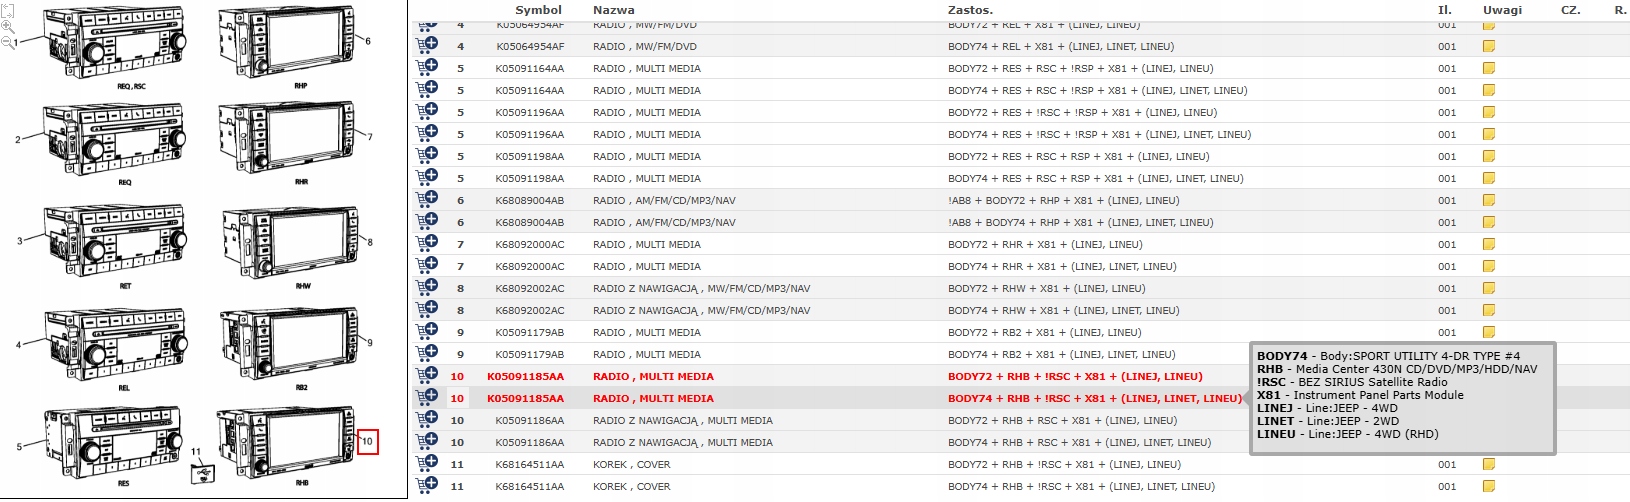
Task: Zoom out of the parts diagram
Action: point(8,42)
